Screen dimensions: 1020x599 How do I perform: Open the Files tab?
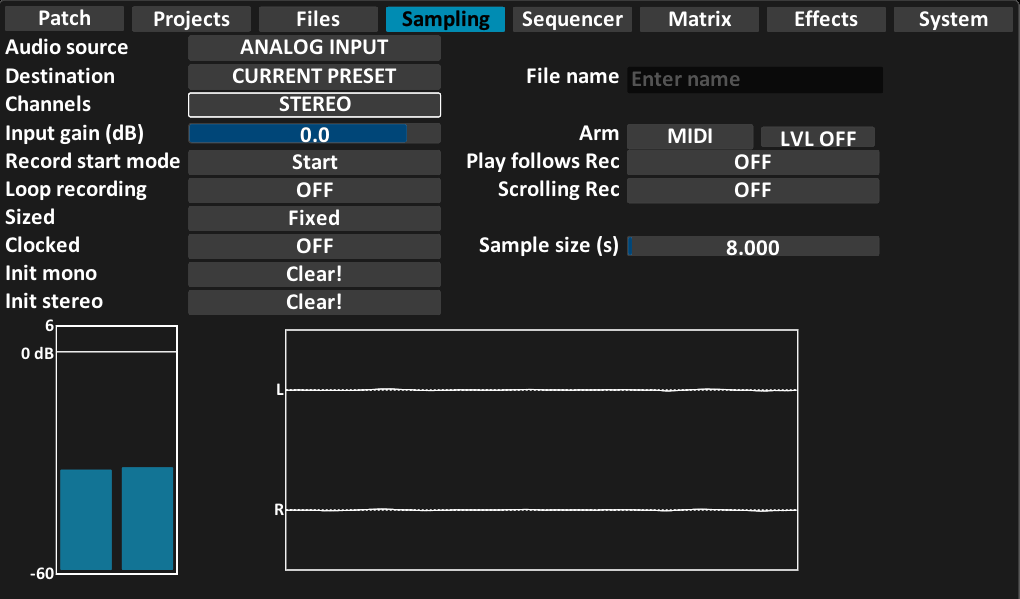coord(318,19)
